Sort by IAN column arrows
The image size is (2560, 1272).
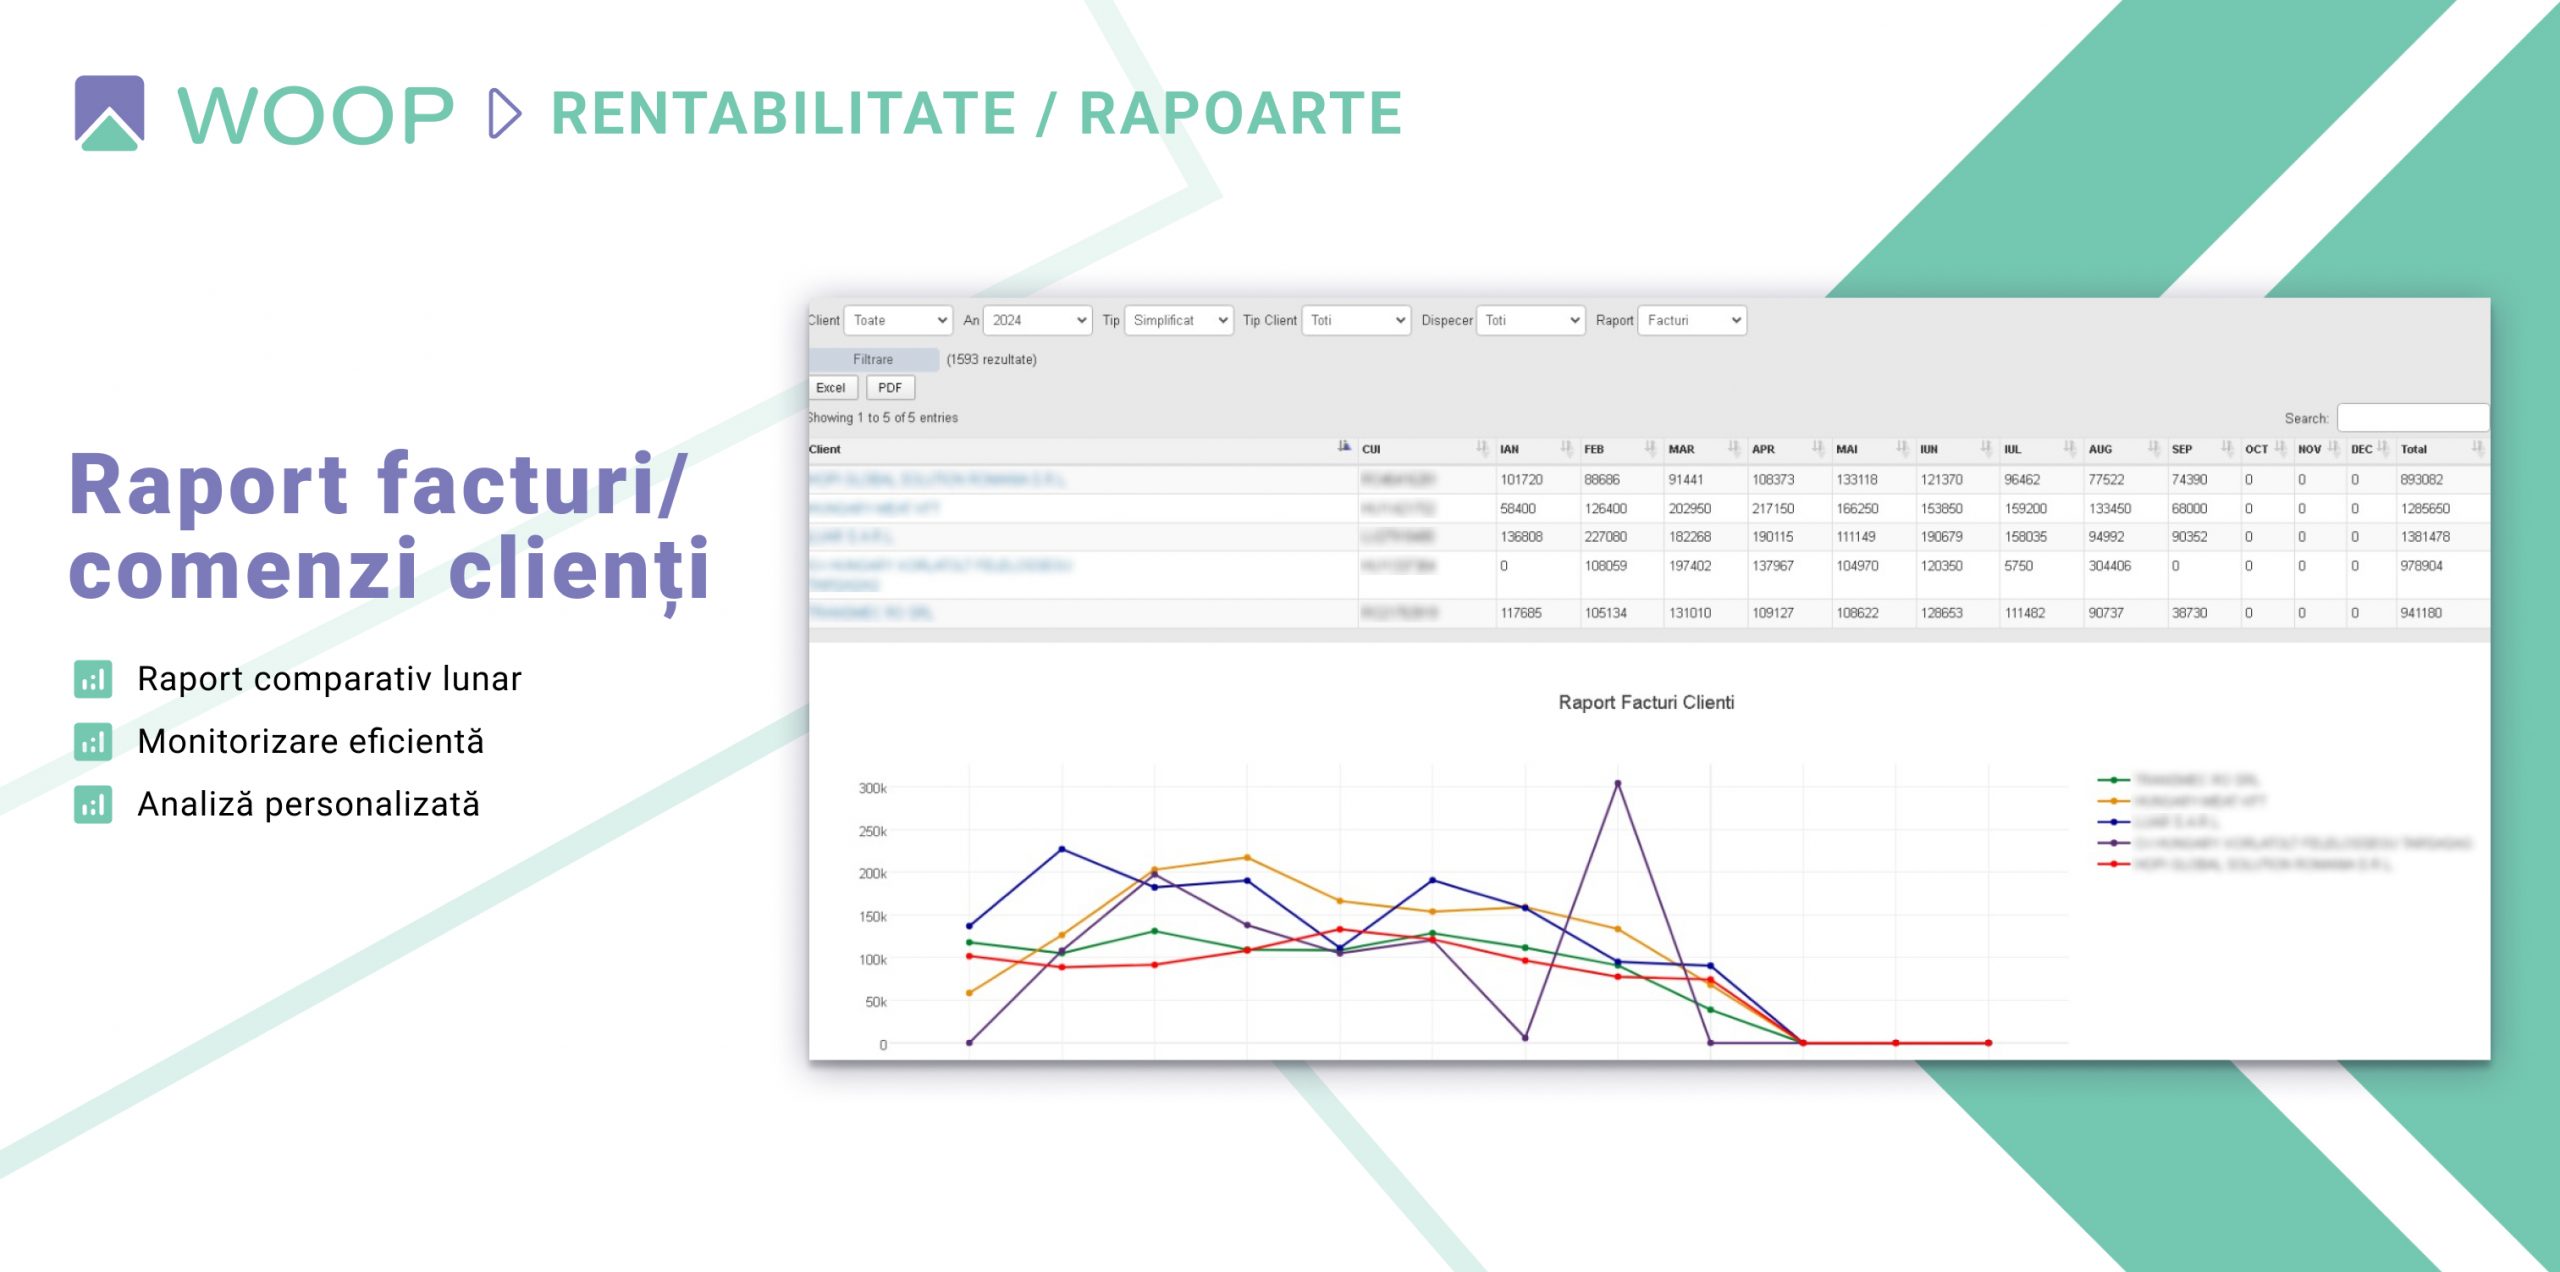click(x=1566, y=448)
